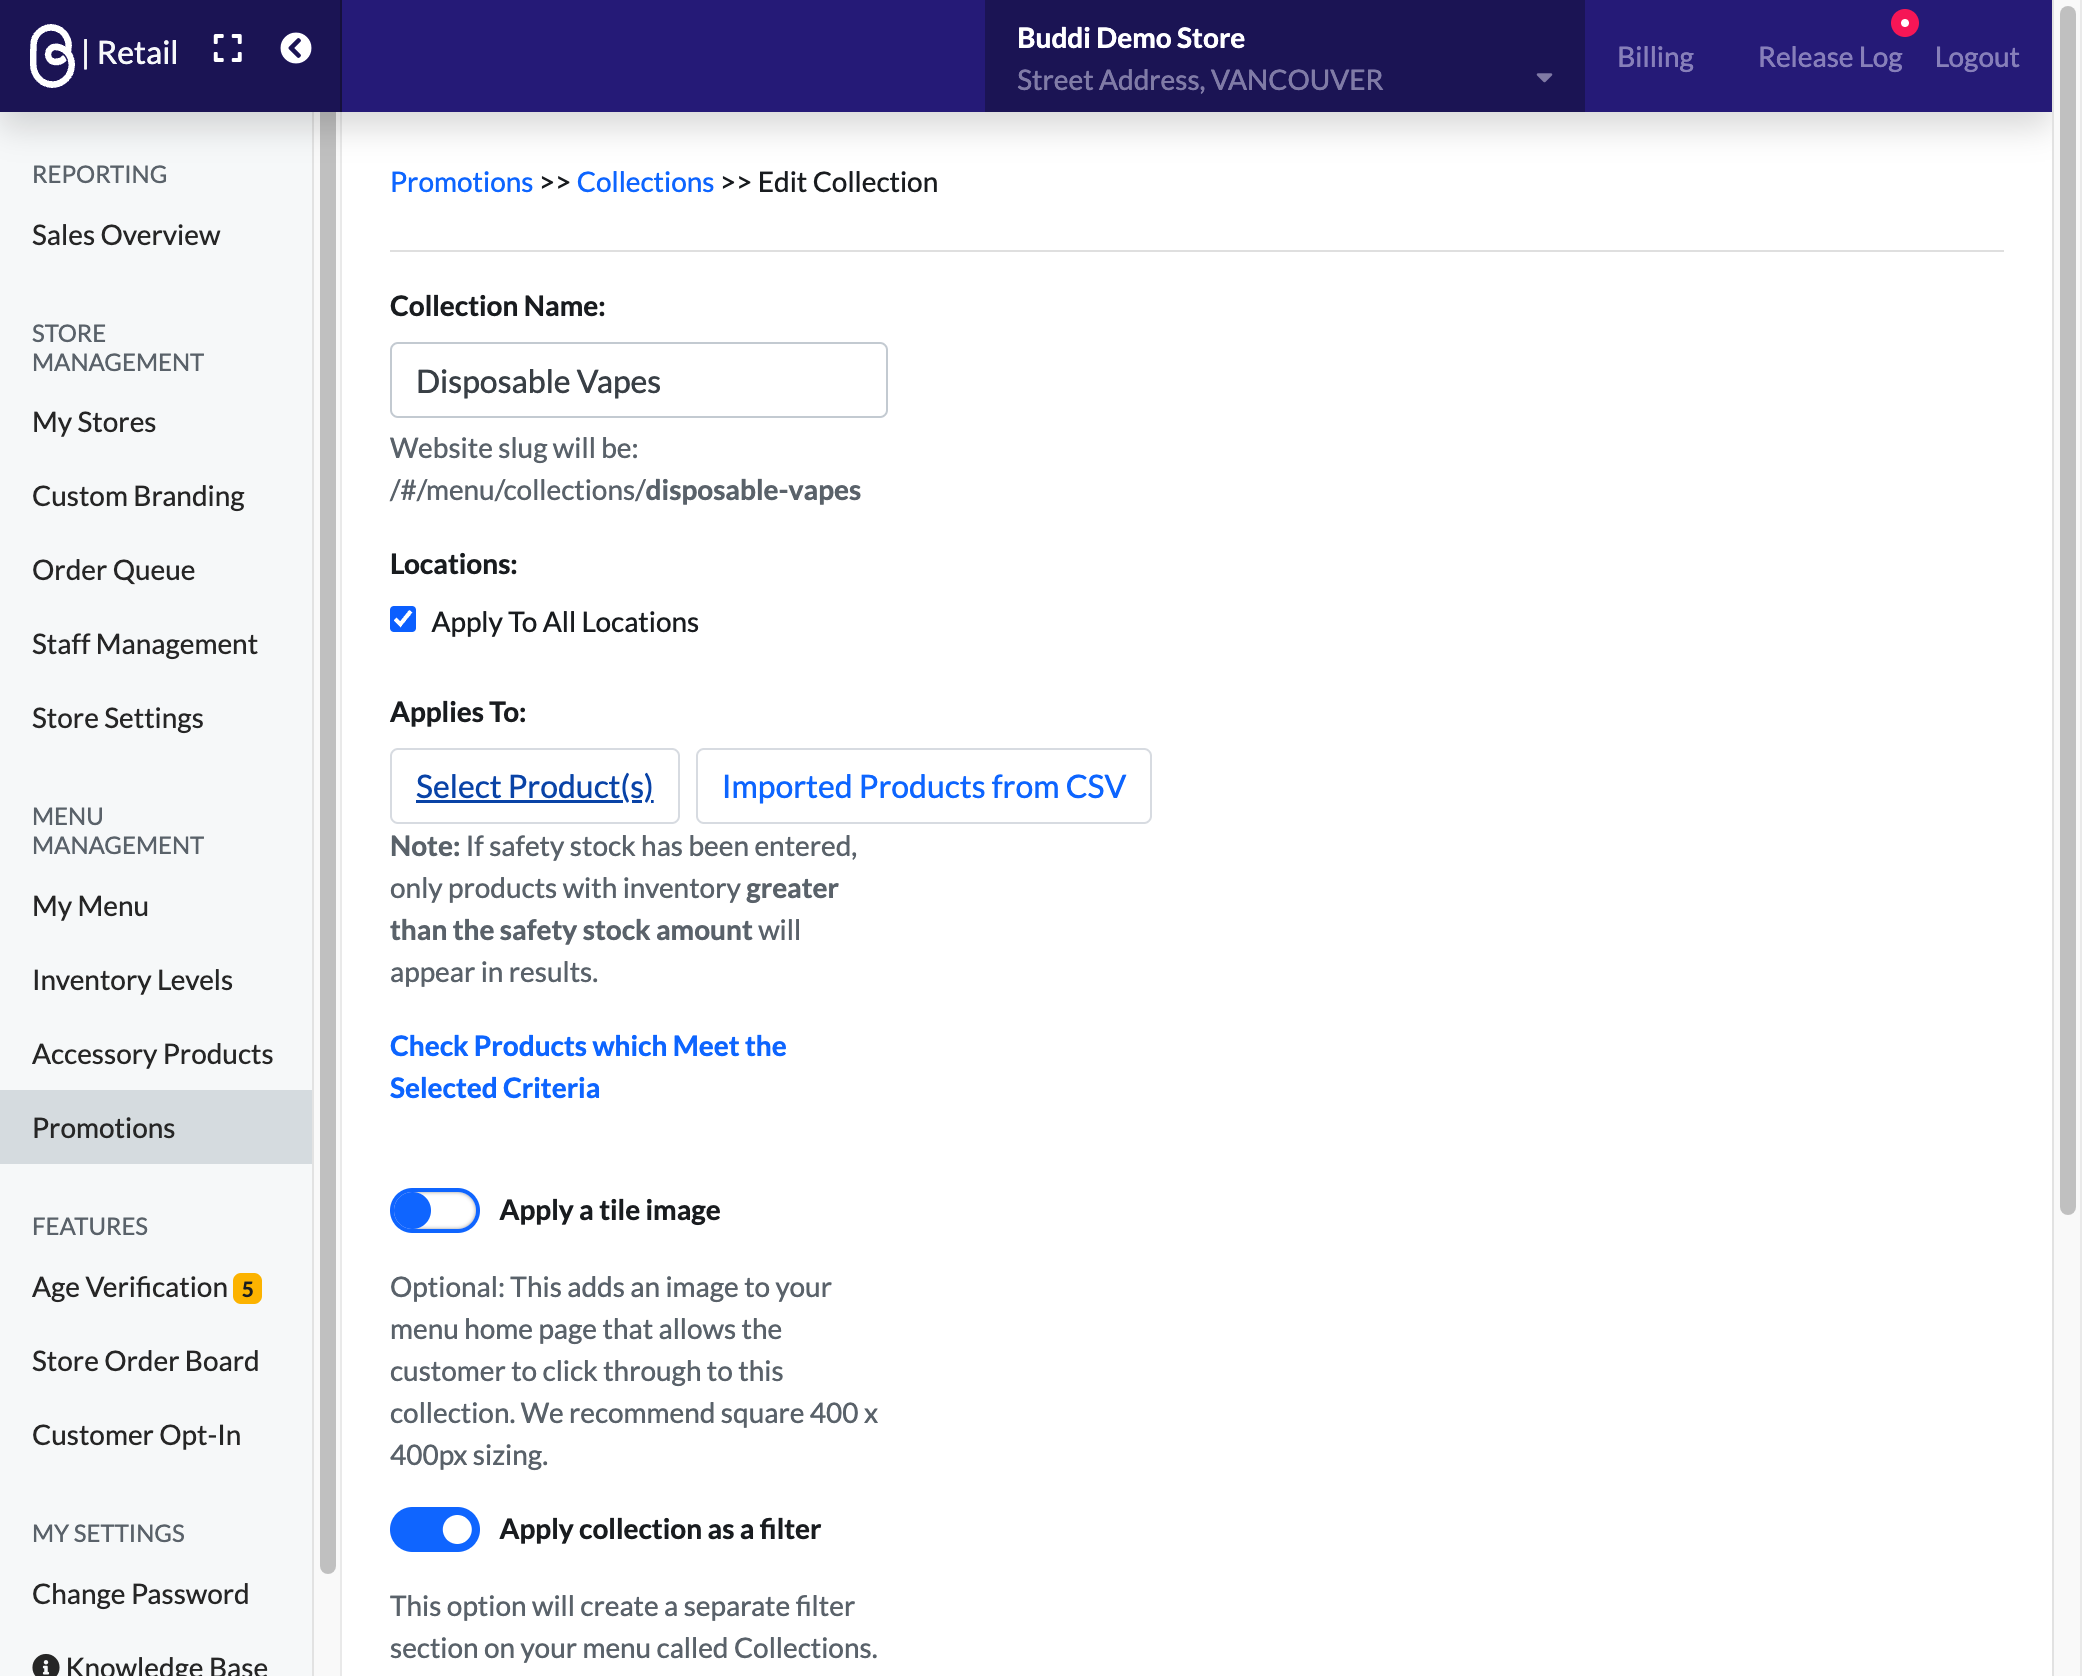This screenshot has width=2082, height=1676.
Task: Open Store Settings sidebar item
Action: click(117, 718)
